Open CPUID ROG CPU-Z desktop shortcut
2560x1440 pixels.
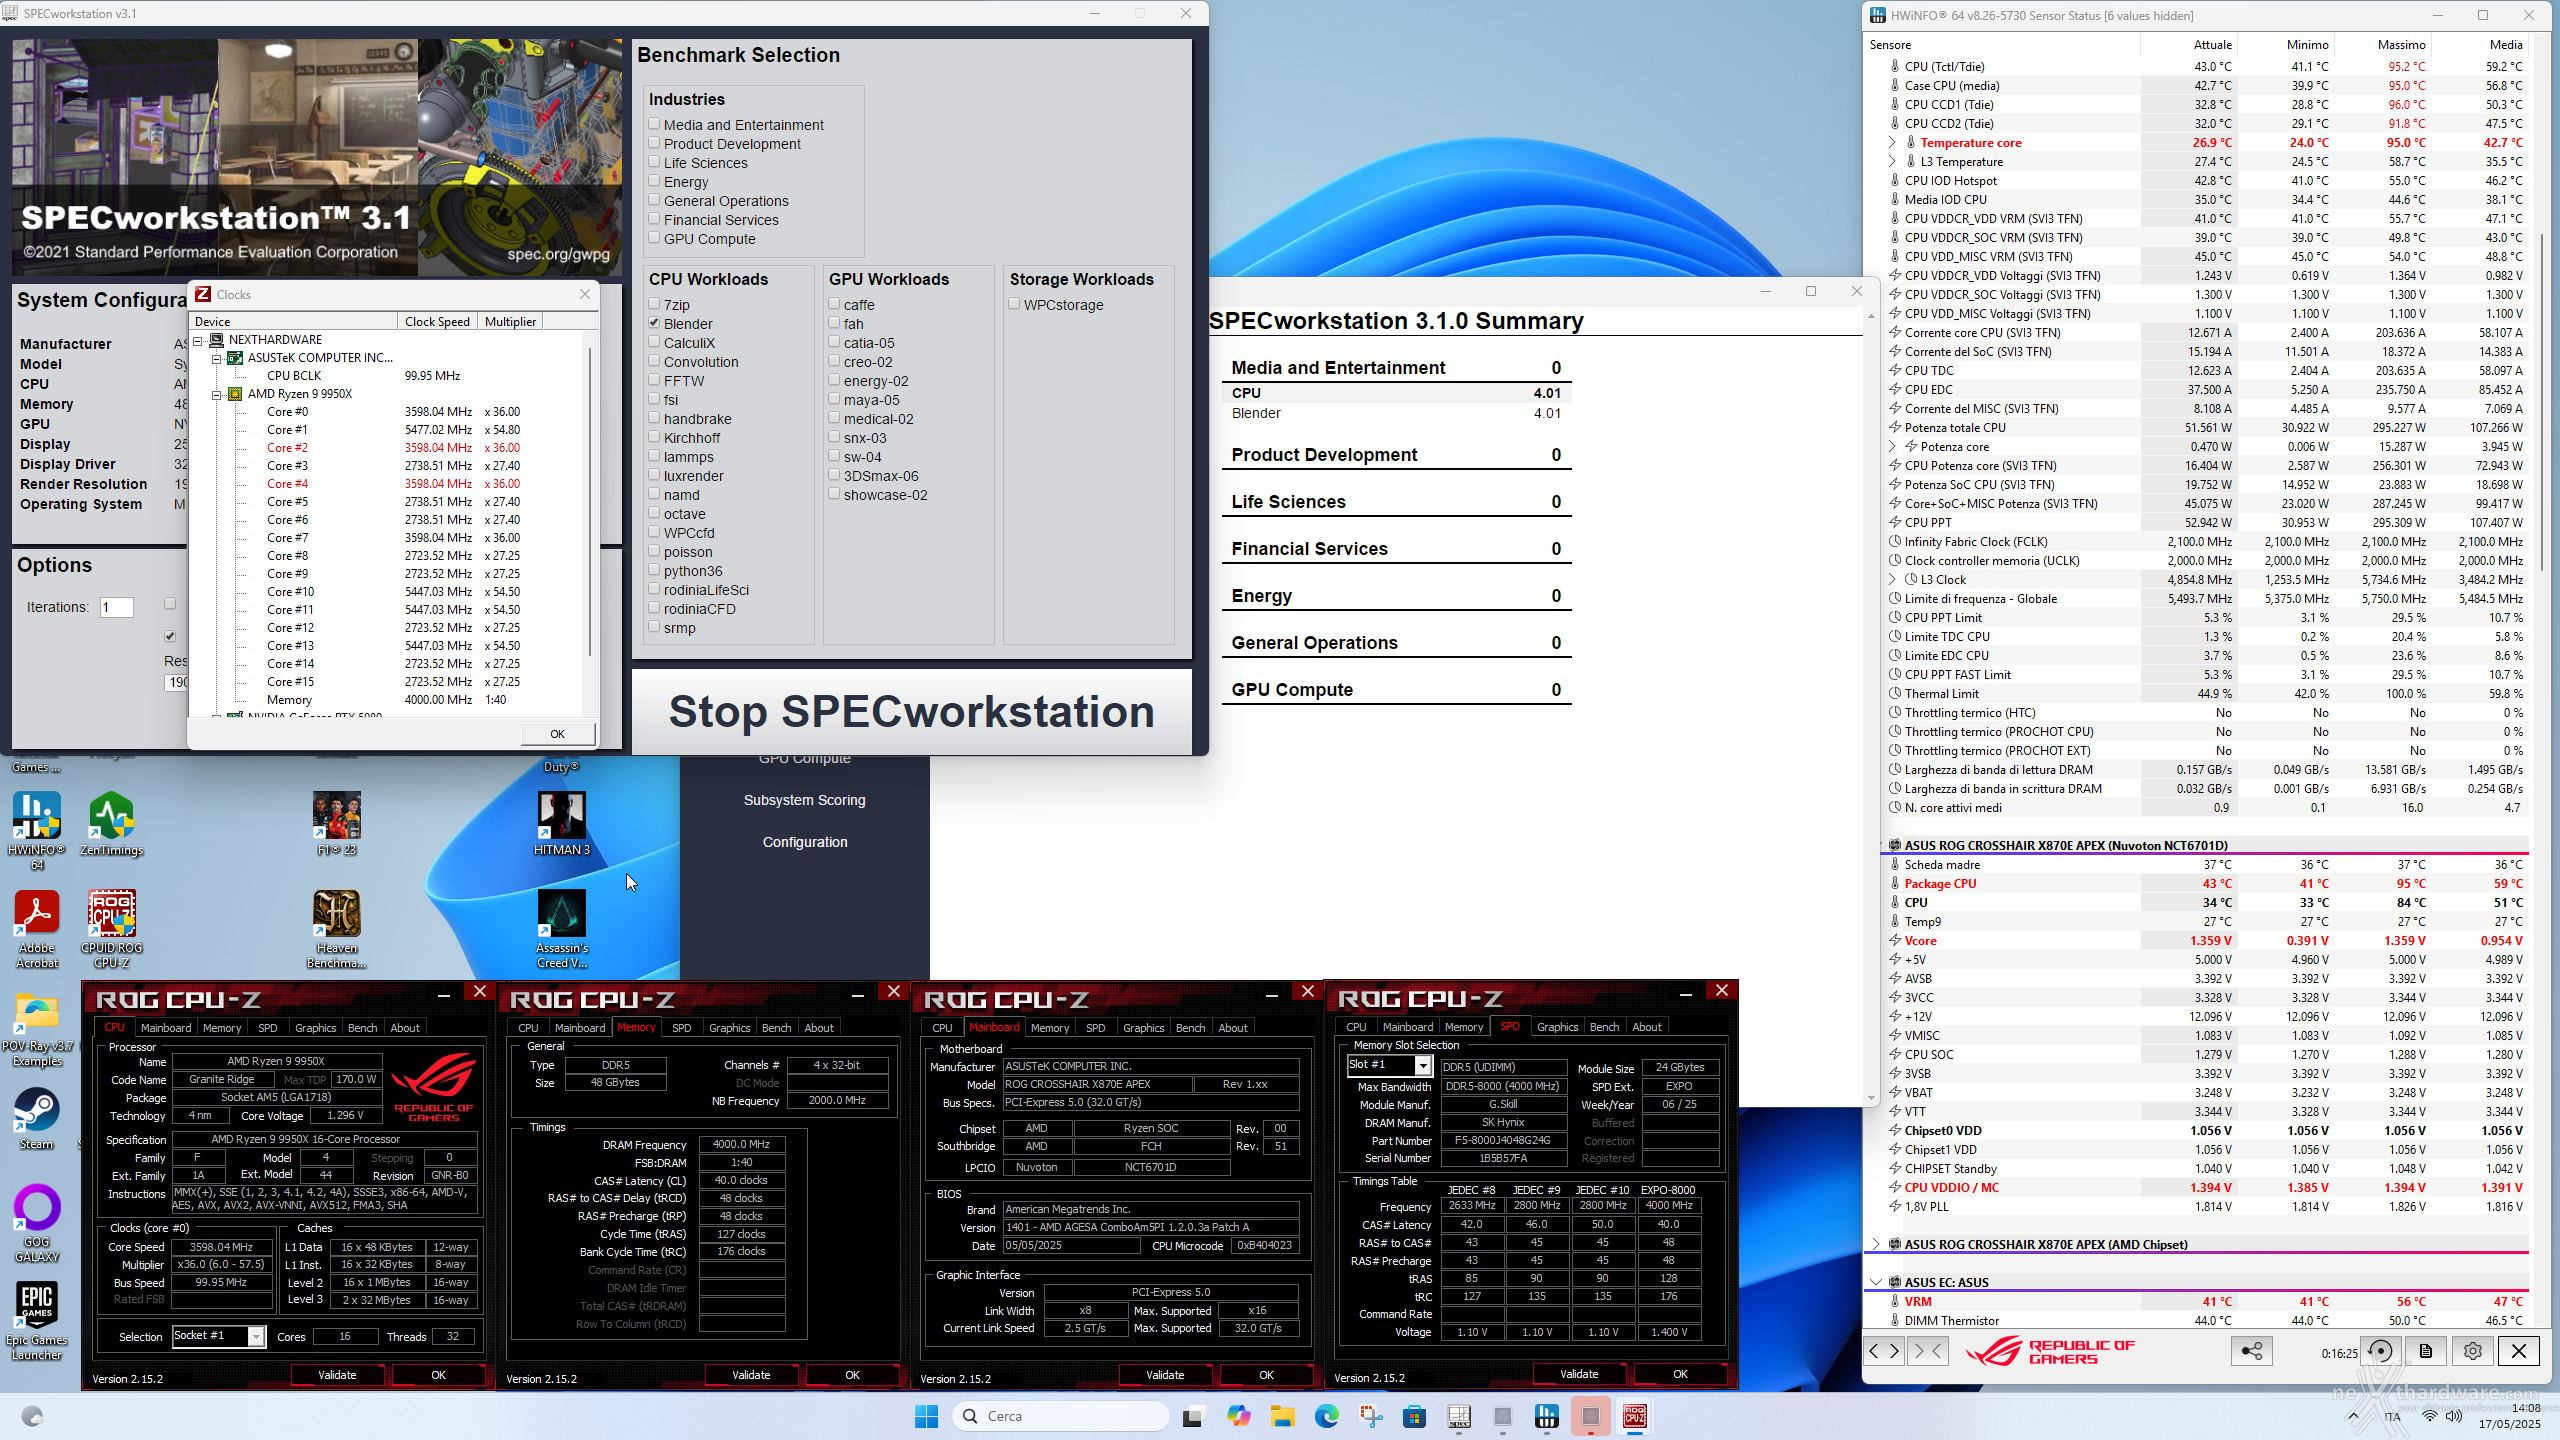click(x=111, y=929)
